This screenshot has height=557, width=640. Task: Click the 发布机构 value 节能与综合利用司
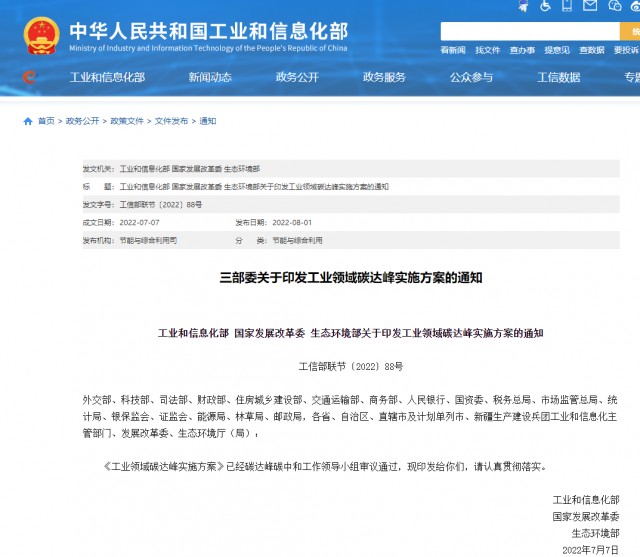coord(148,241)
